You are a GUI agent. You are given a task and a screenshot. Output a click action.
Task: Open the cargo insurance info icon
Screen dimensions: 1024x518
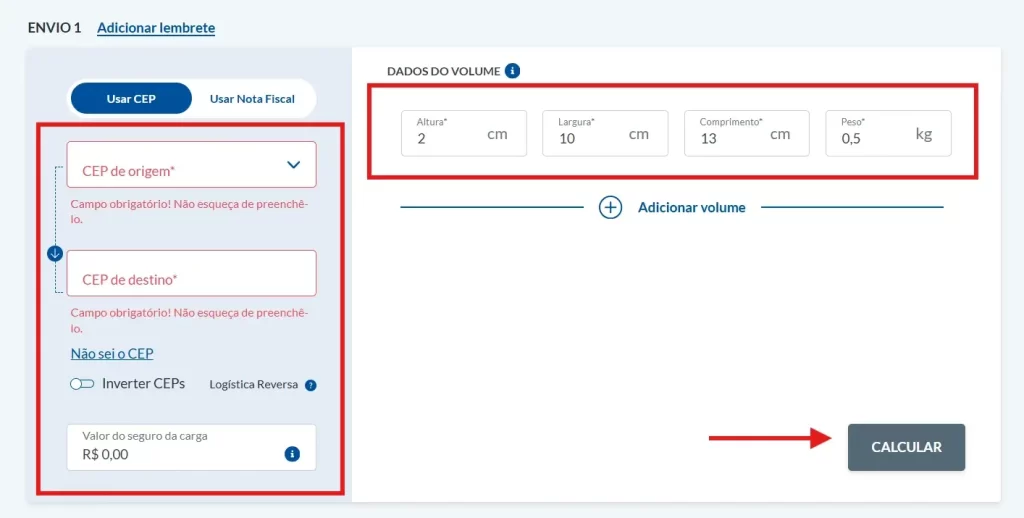click(x=292, y=454)
